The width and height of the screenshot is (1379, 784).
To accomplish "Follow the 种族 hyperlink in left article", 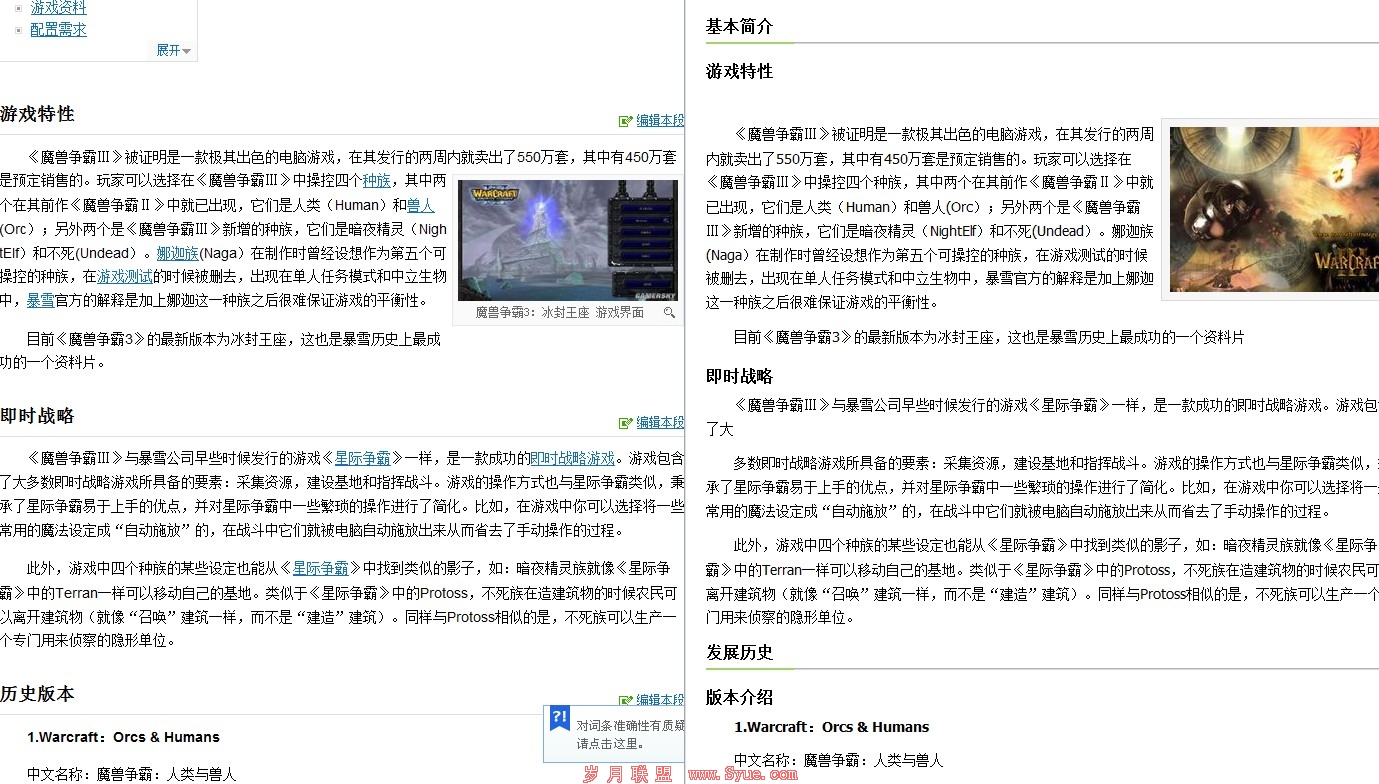I will coord(376,181).
